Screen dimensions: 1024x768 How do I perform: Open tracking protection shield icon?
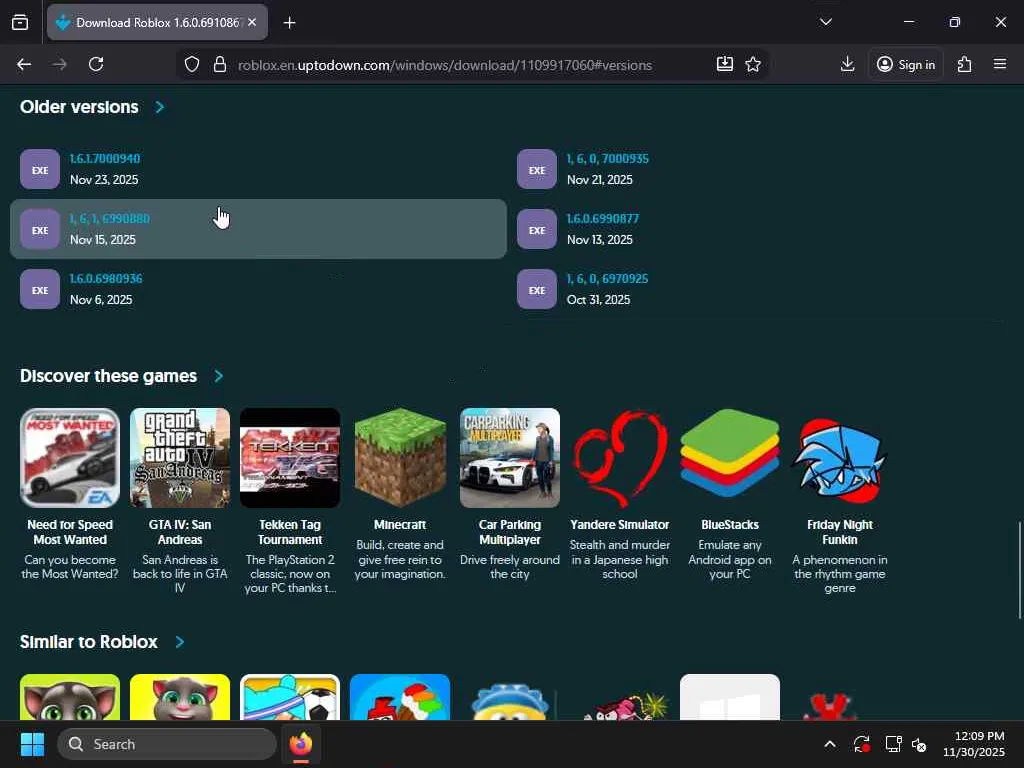191,64
